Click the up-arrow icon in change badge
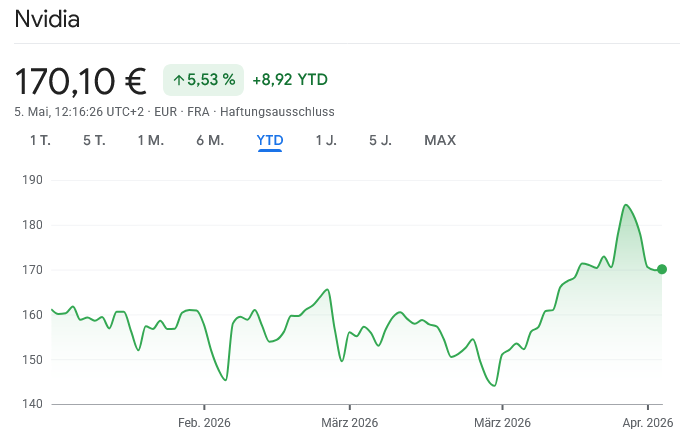This screenshot has width=680, height=437. 179,80
